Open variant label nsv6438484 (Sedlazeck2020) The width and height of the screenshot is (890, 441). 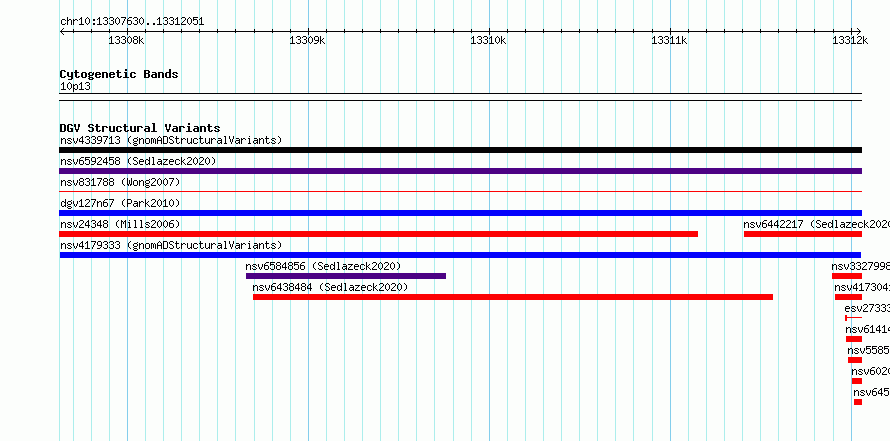330,287
